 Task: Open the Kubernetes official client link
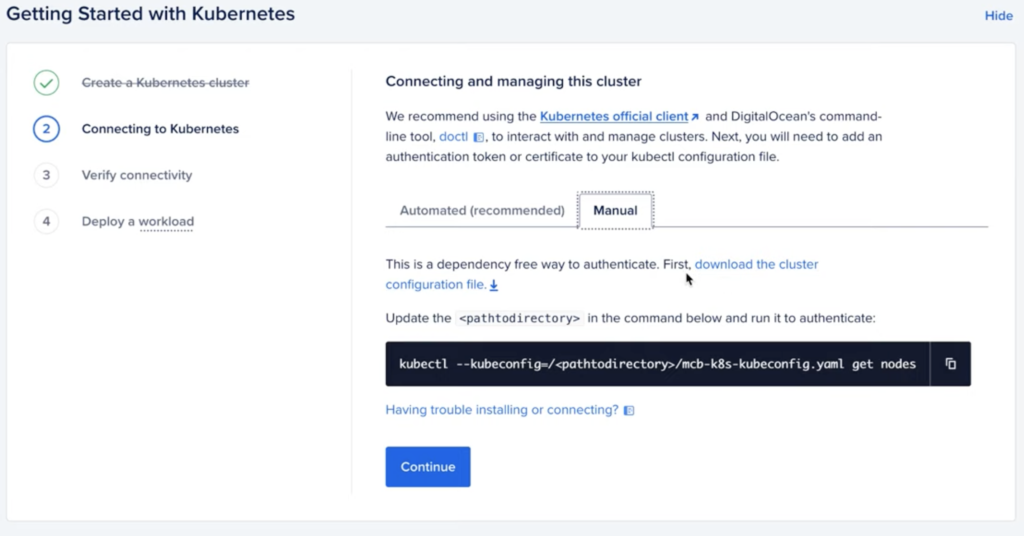coord(614,116)
